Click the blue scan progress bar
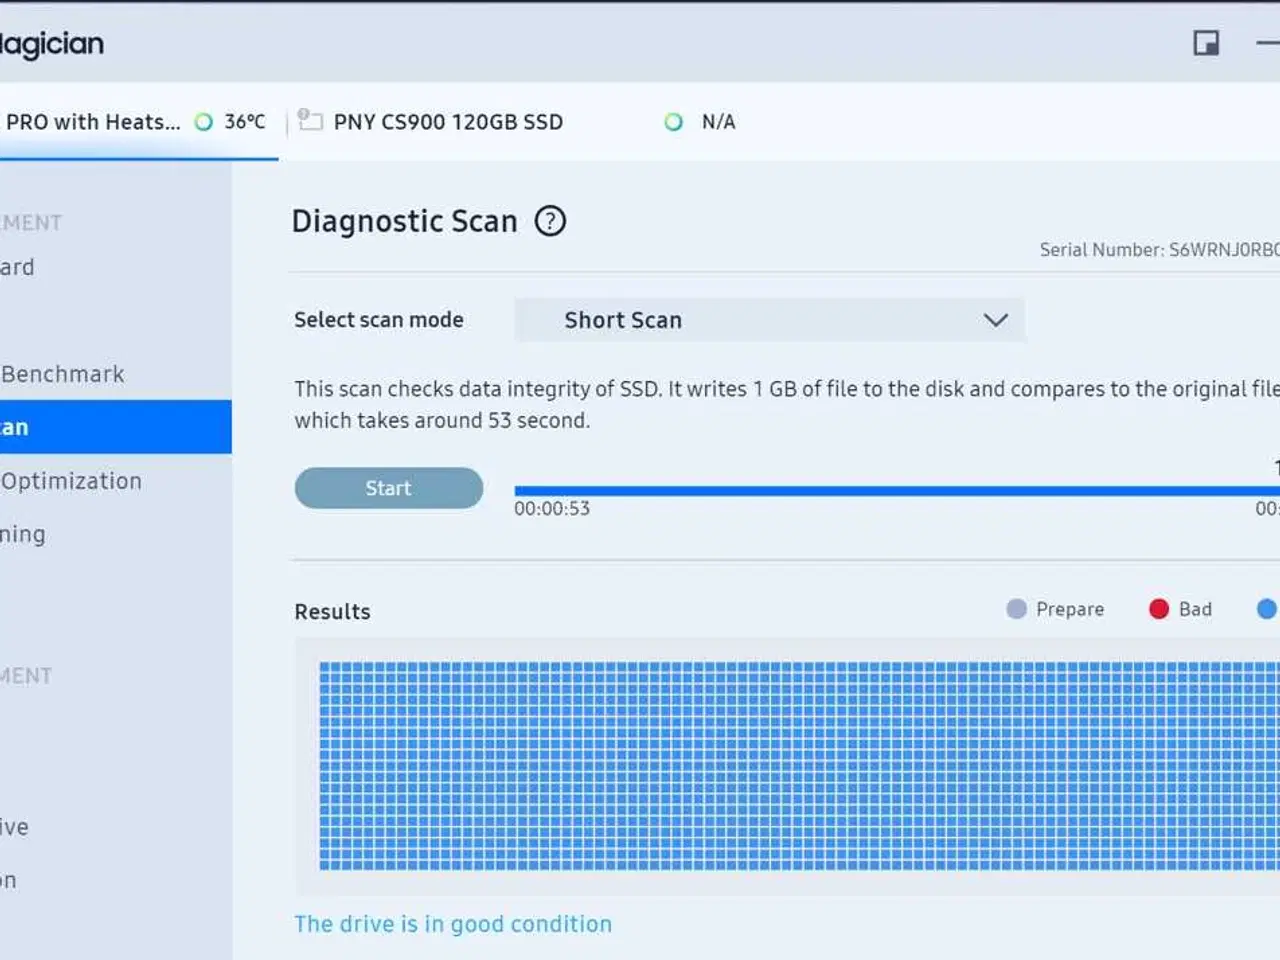This screenshot has width=1280, height=960. 890,491
